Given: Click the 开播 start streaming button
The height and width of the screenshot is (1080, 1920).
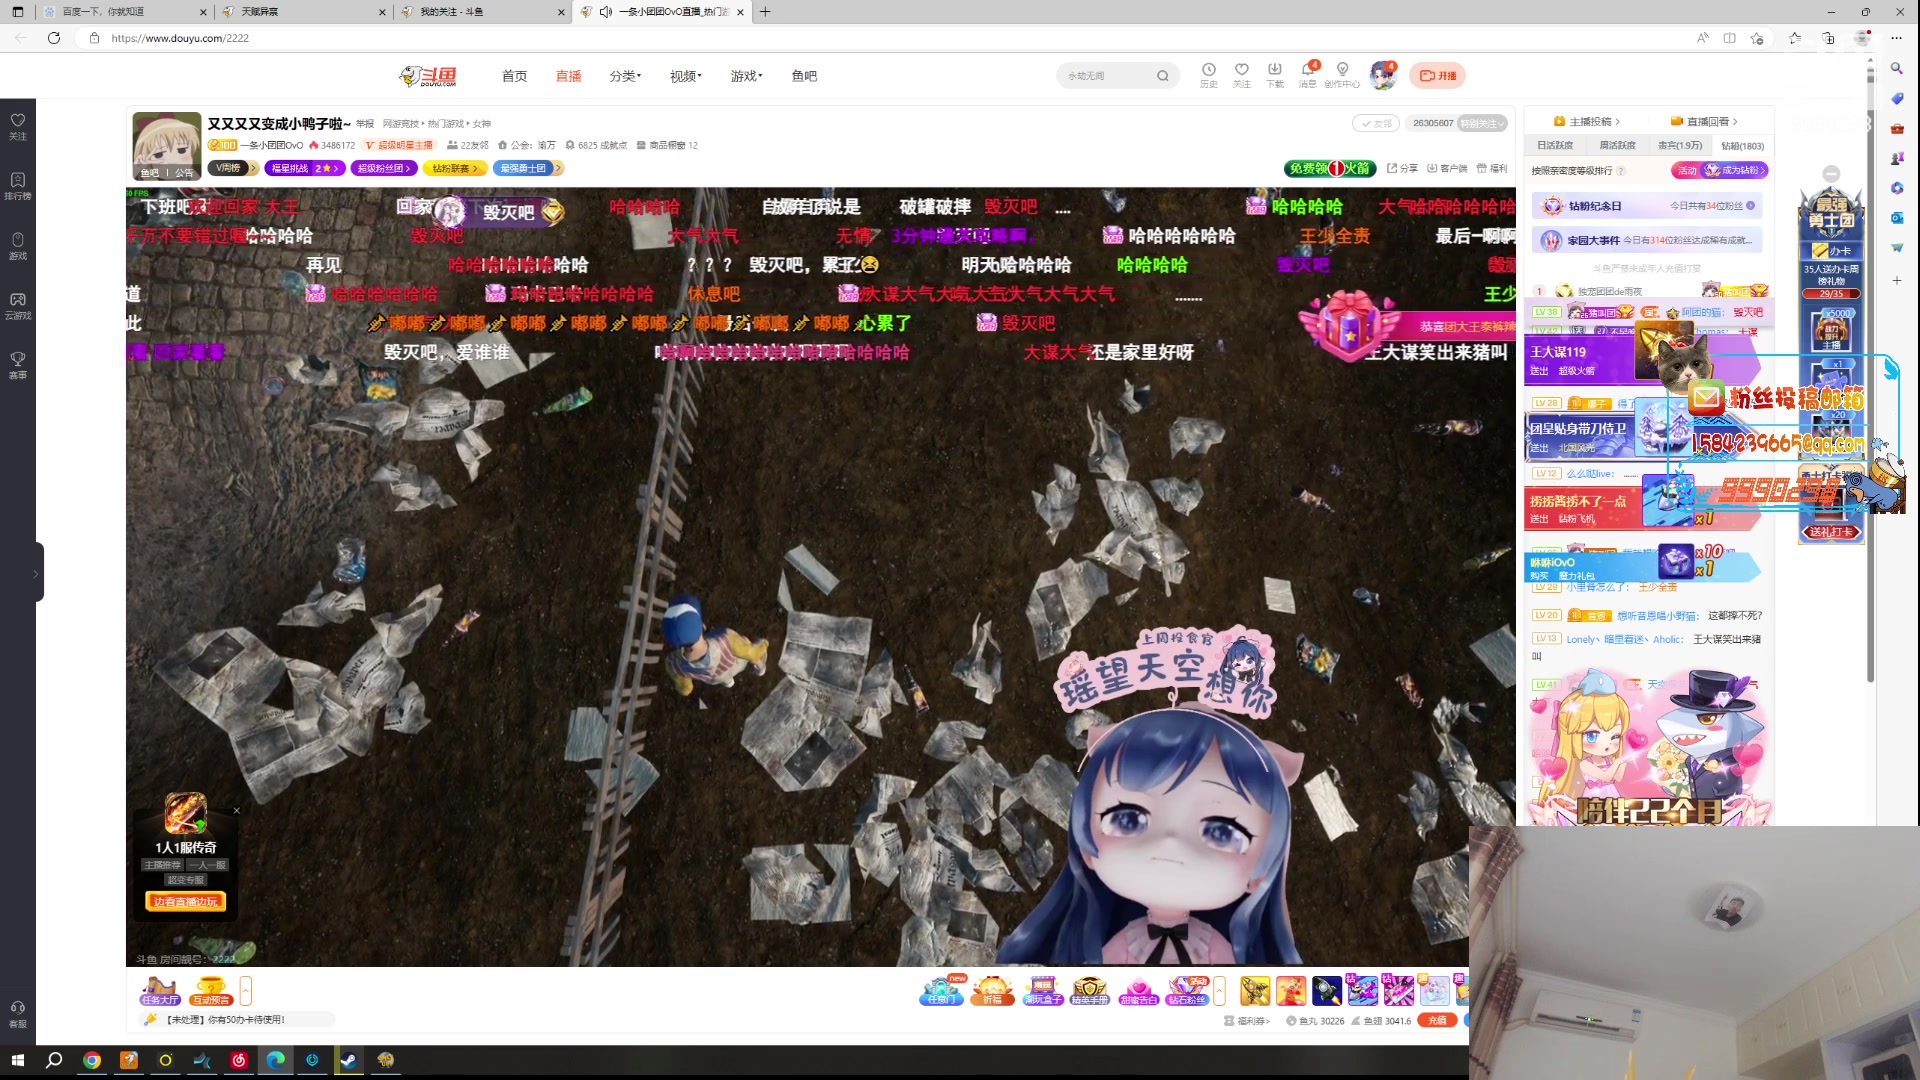Looking at the screenshot, I should pyautogui.click(x=1438, y=76).
